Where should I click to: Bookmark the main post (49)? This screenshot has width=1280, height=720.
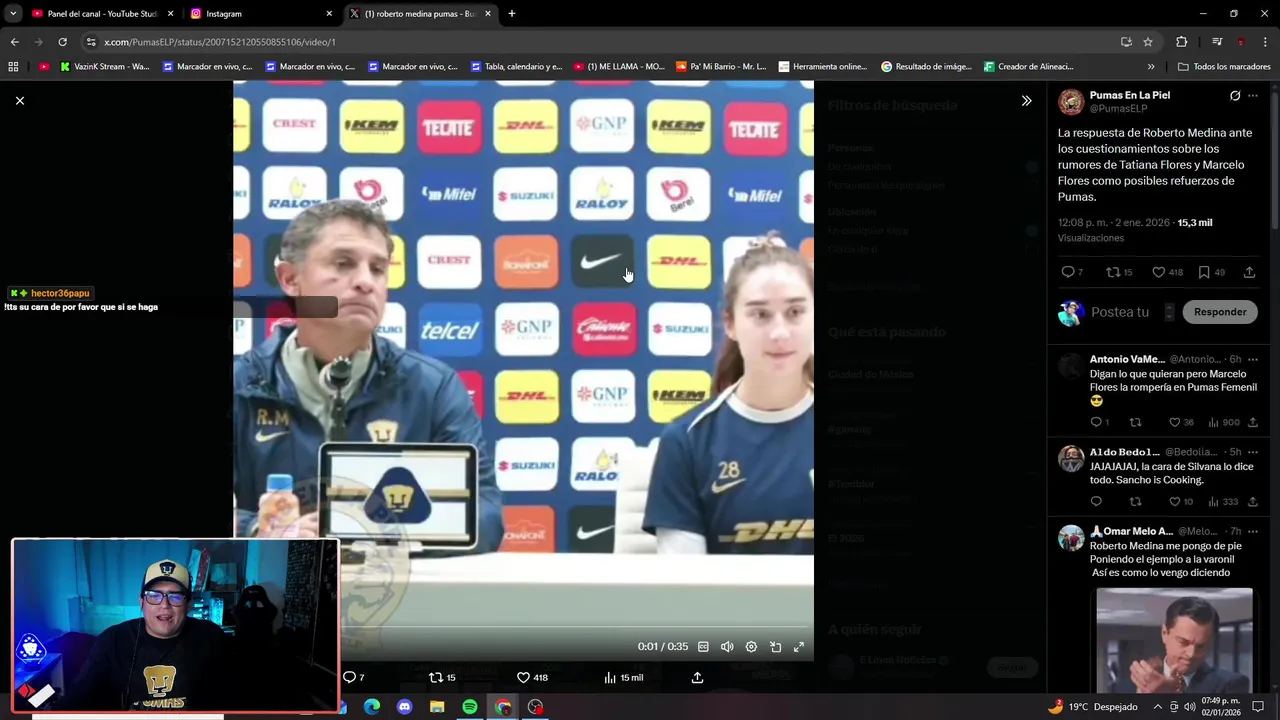pyautogui.click(x=1210, y=272)
